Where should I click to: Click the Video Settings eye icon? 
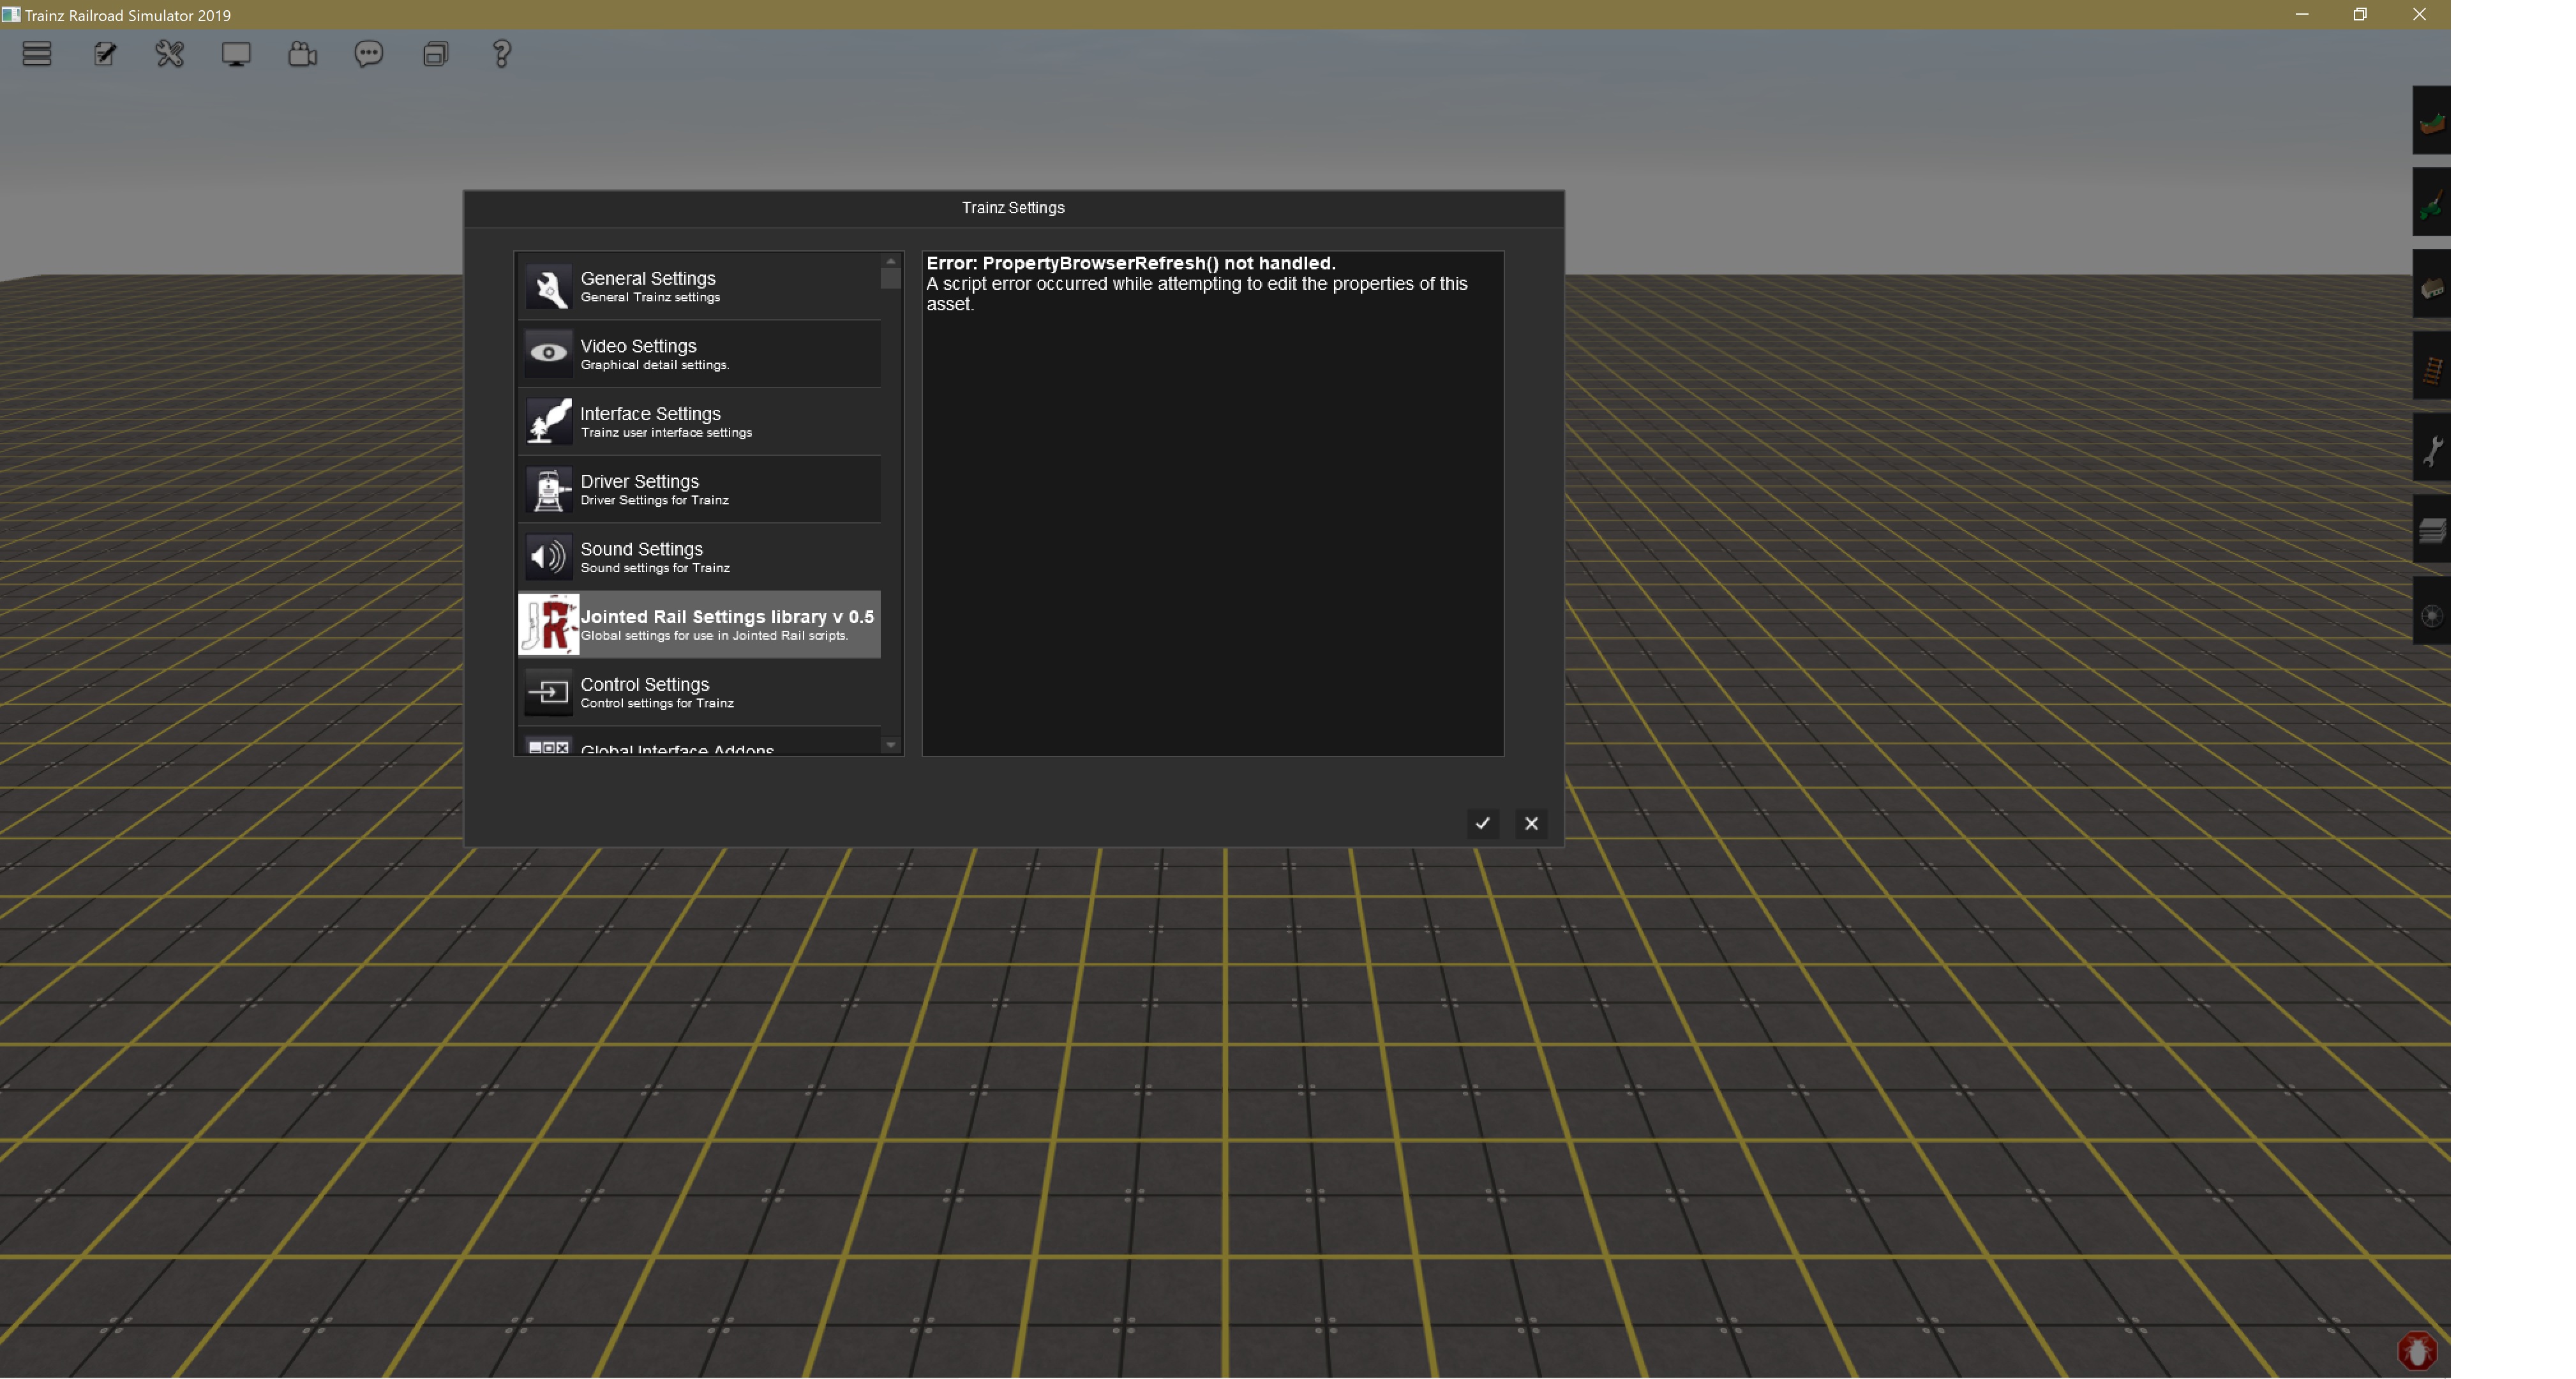coord(548,354)
